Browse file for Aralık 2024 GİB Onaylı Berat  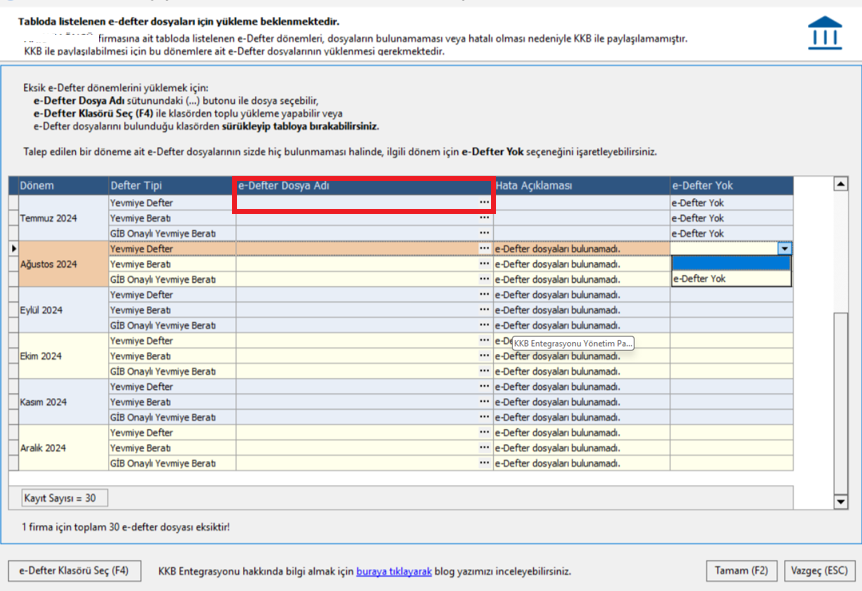(x=484, y=463)
